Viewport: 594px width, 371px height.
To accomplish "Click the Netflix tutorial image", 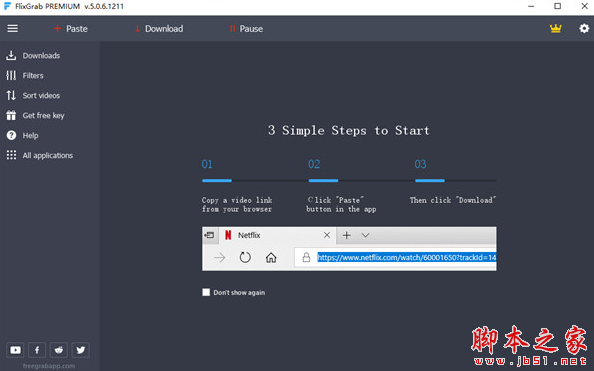I will (x=349, y=249).
